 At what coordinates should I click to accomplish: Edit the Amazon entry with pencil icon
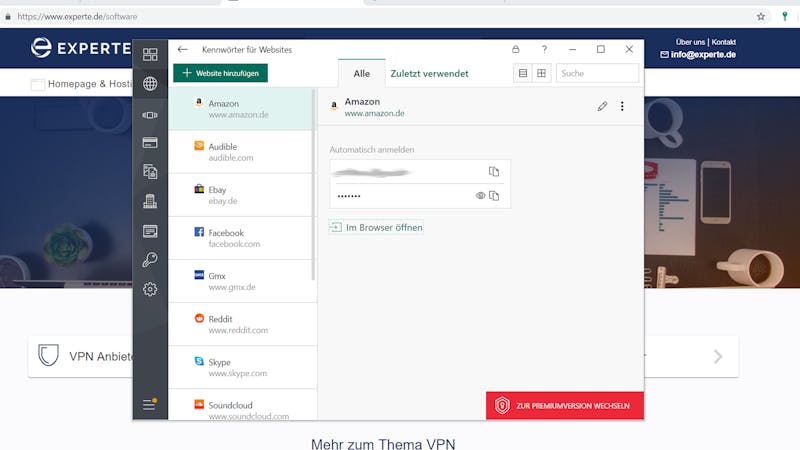pos(603,106)
